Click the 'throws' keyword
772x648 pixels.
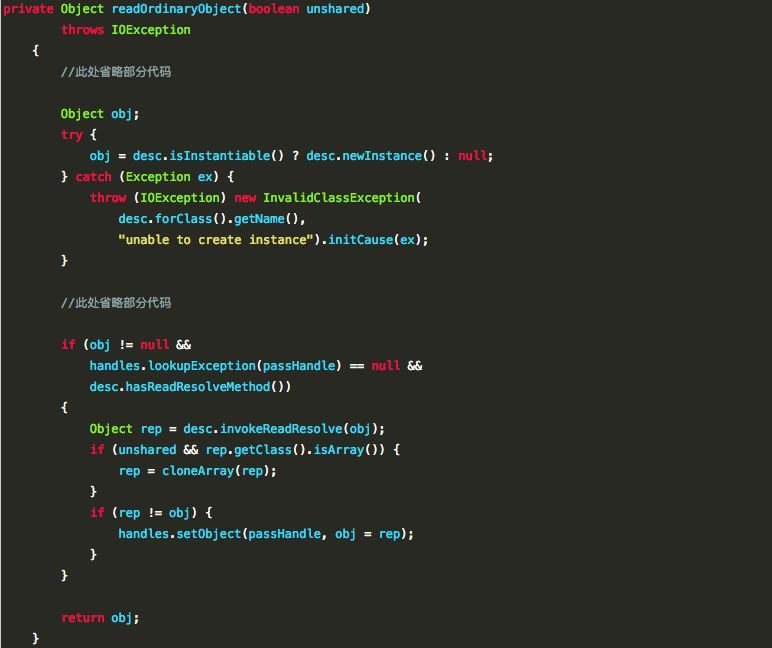click(82, 30)
